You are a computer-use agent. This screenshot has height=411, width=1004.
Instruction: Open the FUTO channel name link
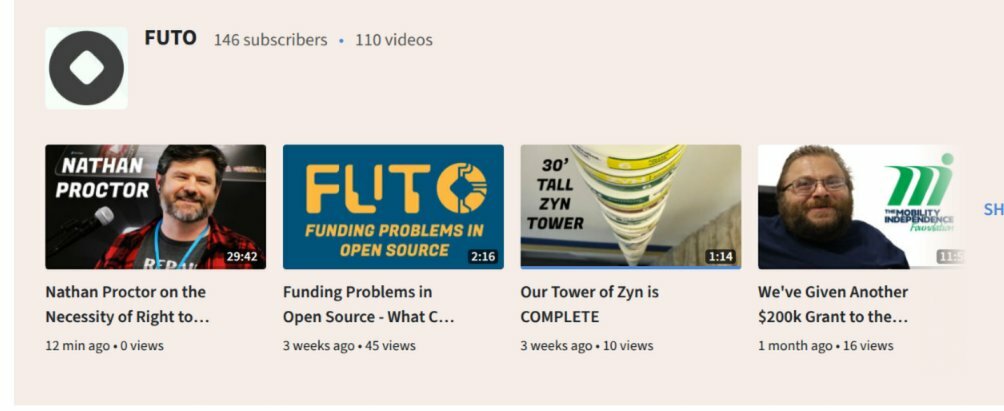(170, 38)
